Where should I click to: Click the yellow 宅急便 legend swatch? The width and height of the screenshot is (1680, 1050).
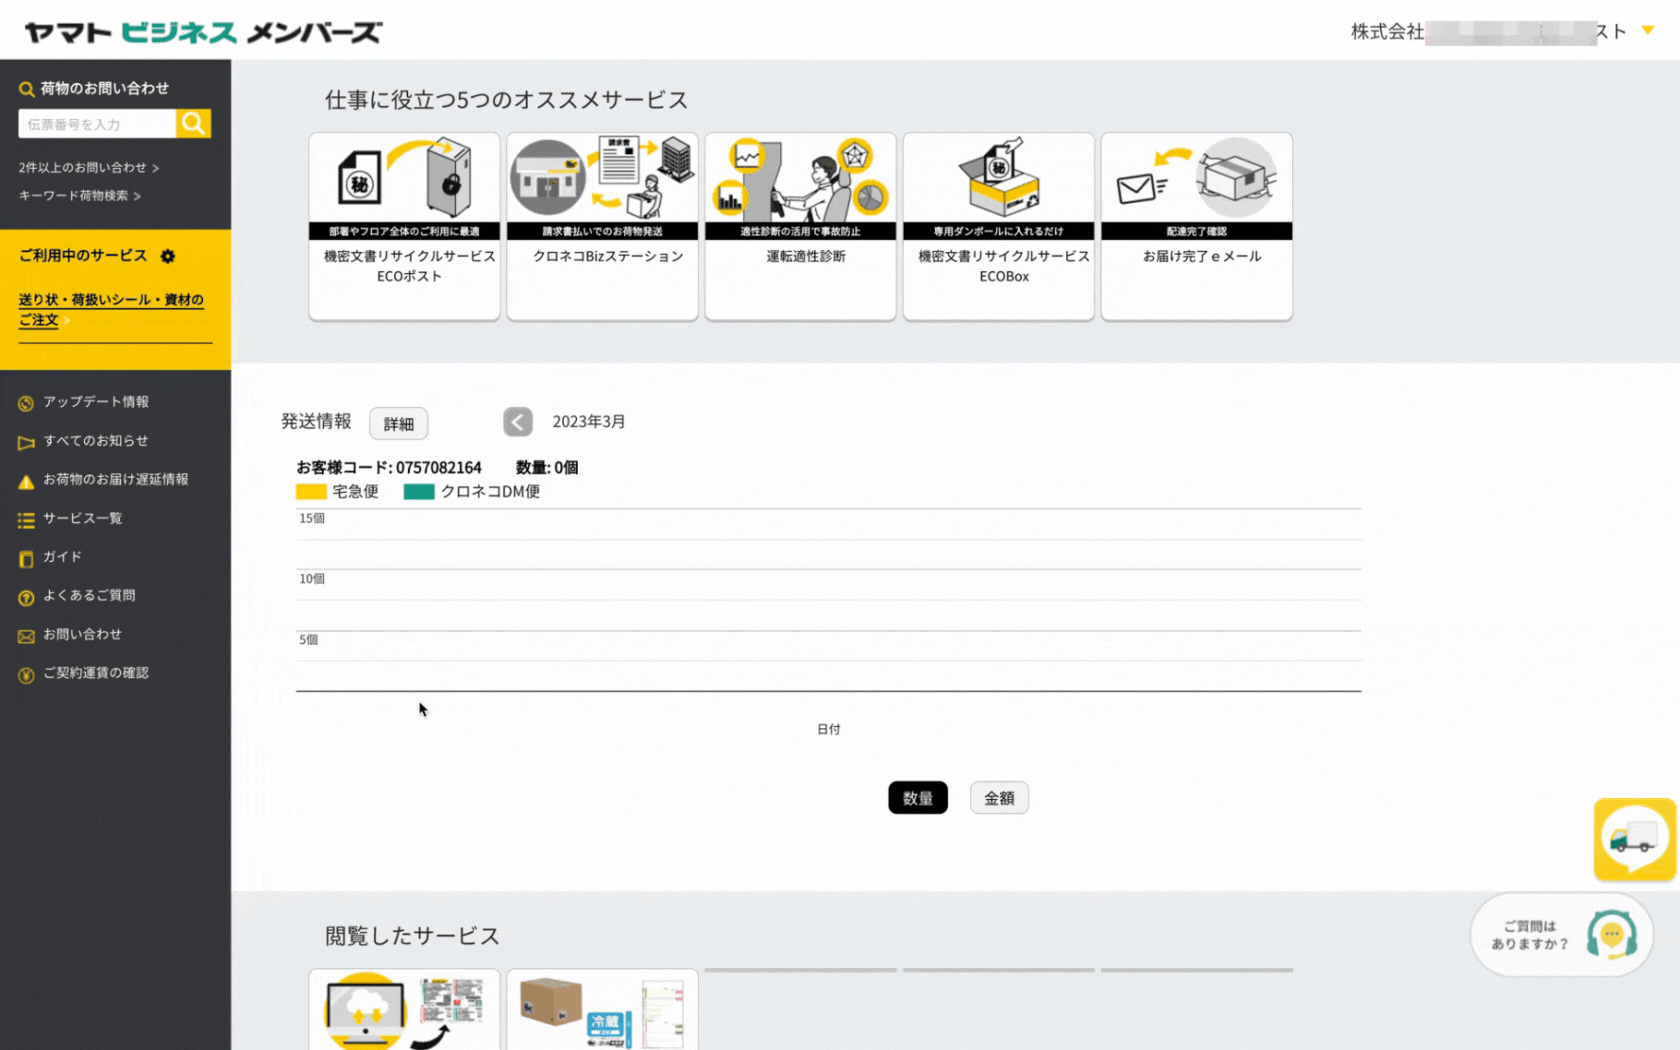311,492
